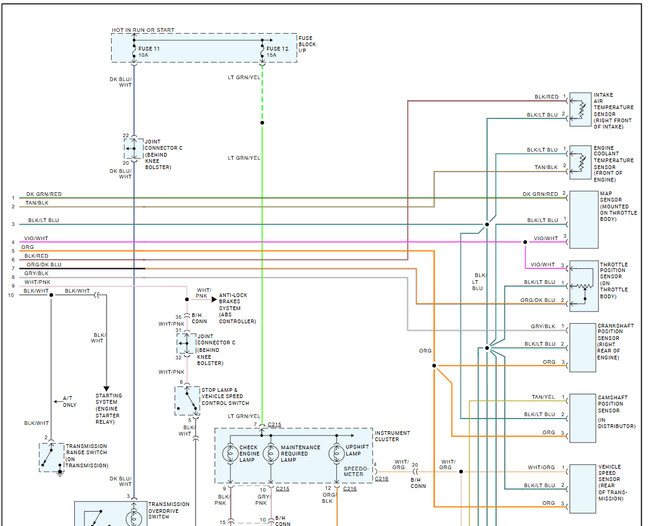Click the Engine Coolant Temperature Sensor symbol box
This screenshot has height=526, width=650.
point(580,162)
